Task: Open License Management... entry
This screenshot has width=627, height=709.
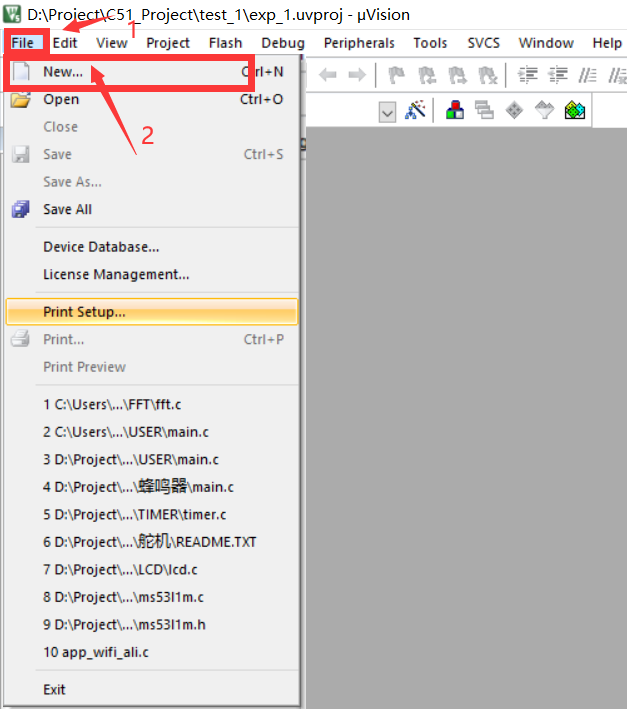Action: 152,274
